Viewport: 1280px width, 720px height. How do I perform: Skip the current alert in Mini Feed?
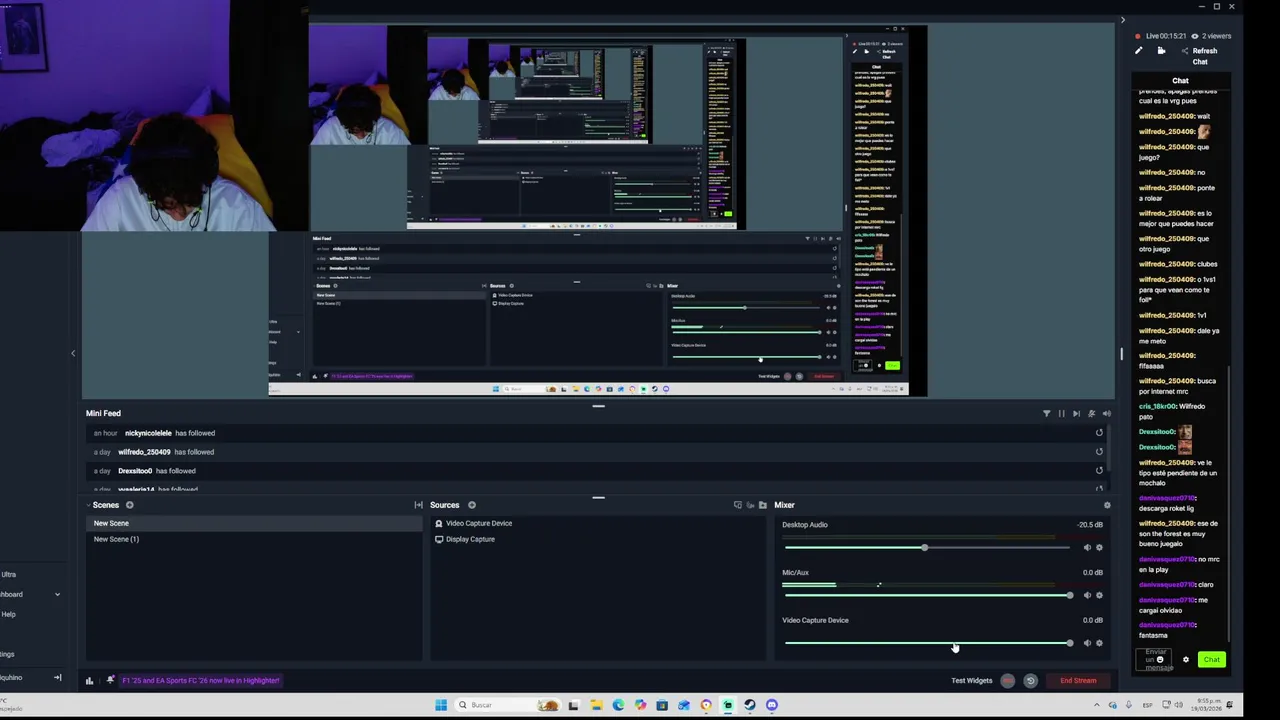pyautogui.click(x=1076, y=413)
